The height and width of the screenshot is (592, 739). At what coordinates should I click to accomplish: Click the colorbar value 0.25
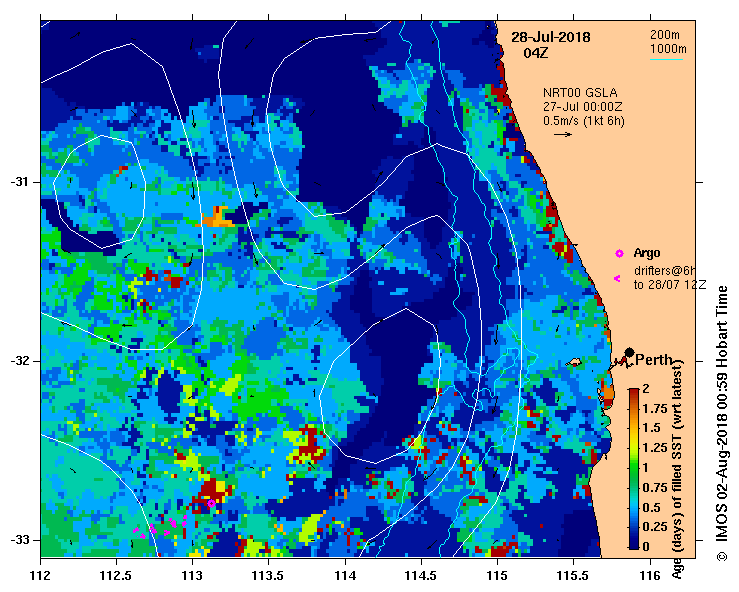pyautogui.click(x=655, y=526)
